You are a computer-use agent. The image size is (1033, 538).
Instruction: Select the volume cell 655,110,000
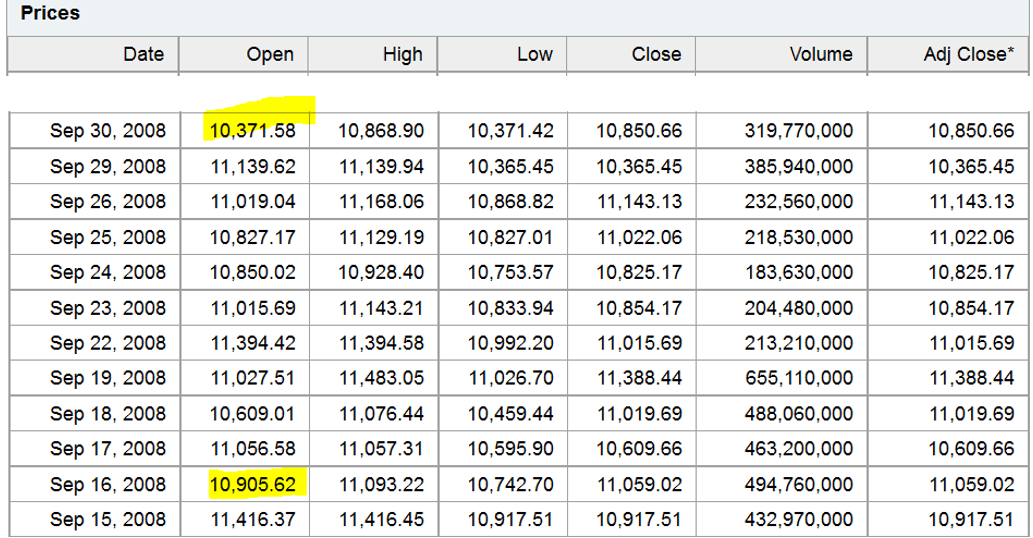click(x=799, y=378)
